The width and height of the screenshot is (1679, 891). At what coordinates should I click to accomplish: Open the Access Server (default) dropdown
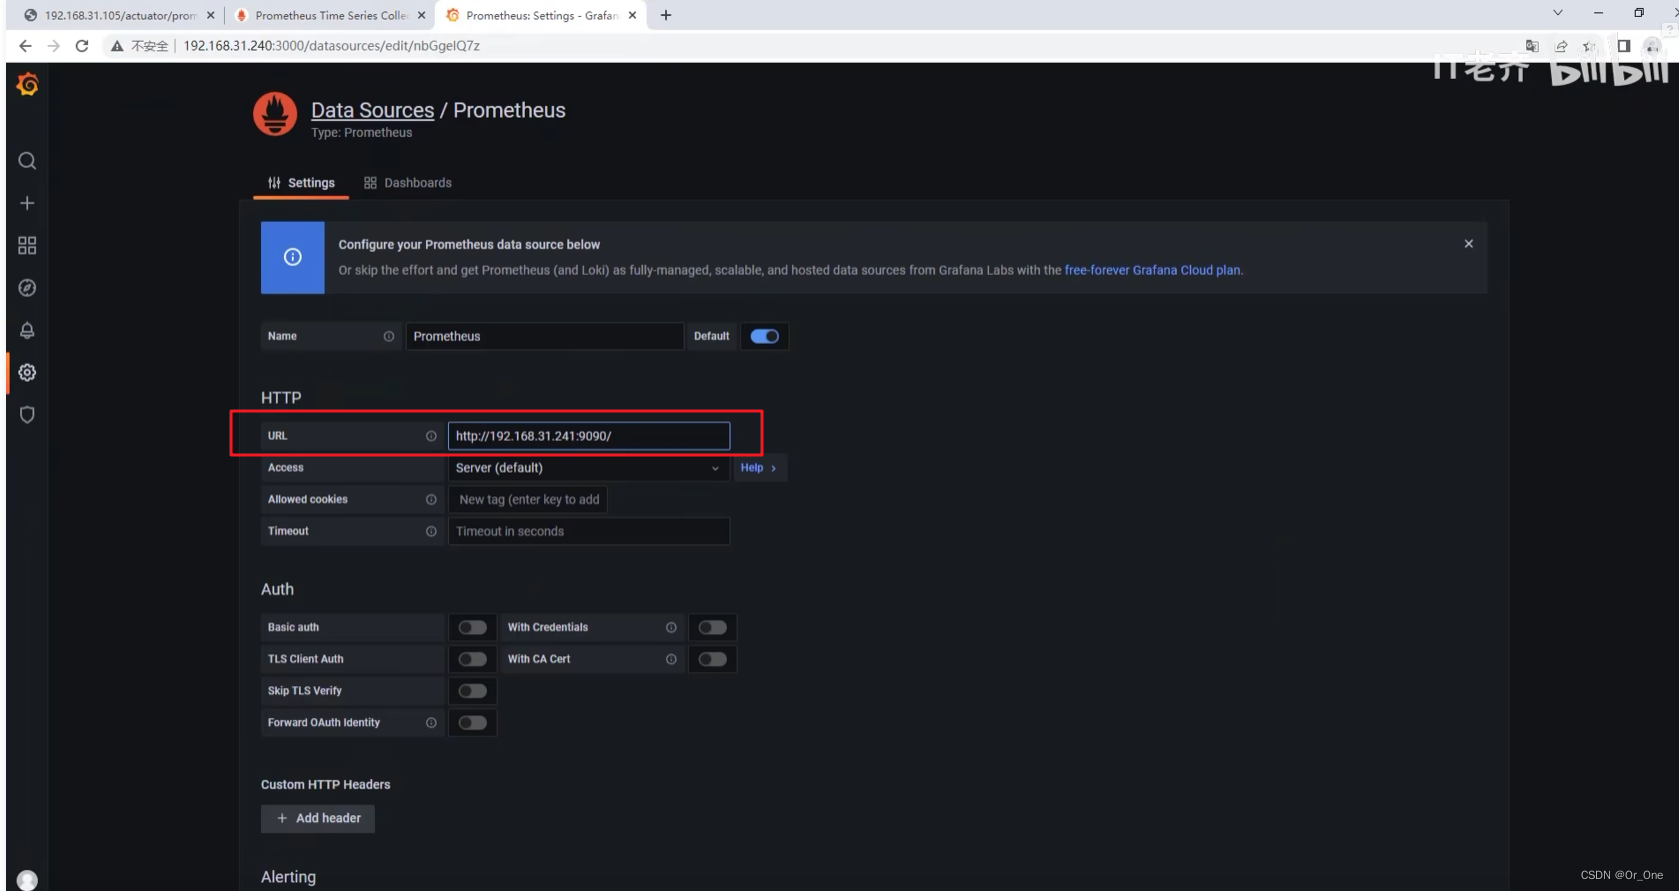point(588,468)
